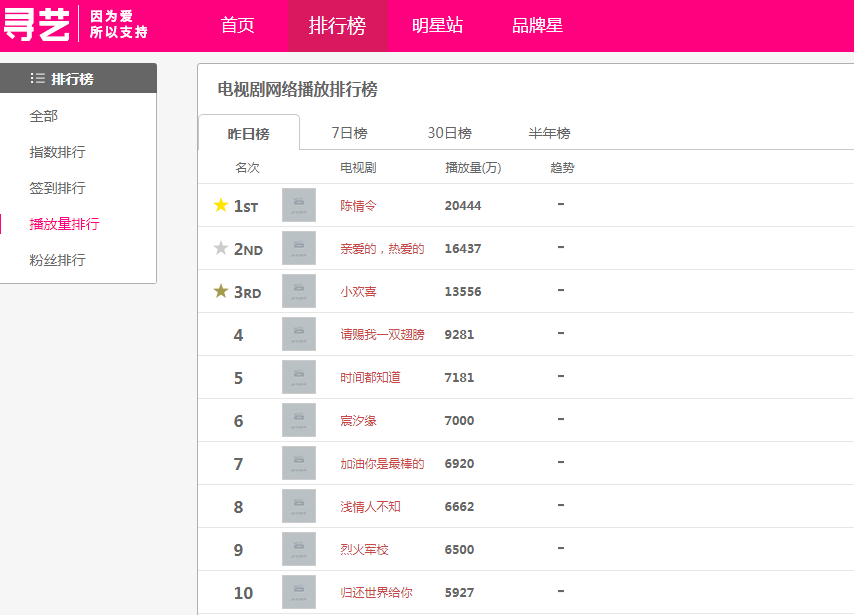Click the poster icon for 陈情令

pyautogui.click(x=298, y=205)
